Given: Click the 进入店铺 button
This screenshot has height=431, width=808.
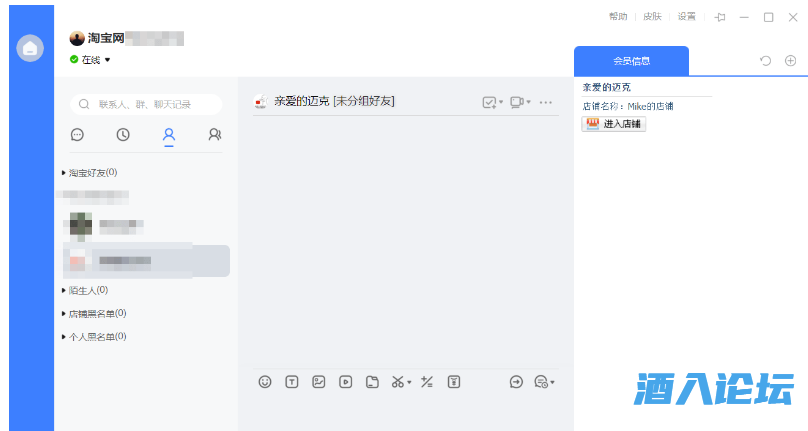Looking at the screenshot, I should [614, 124].
